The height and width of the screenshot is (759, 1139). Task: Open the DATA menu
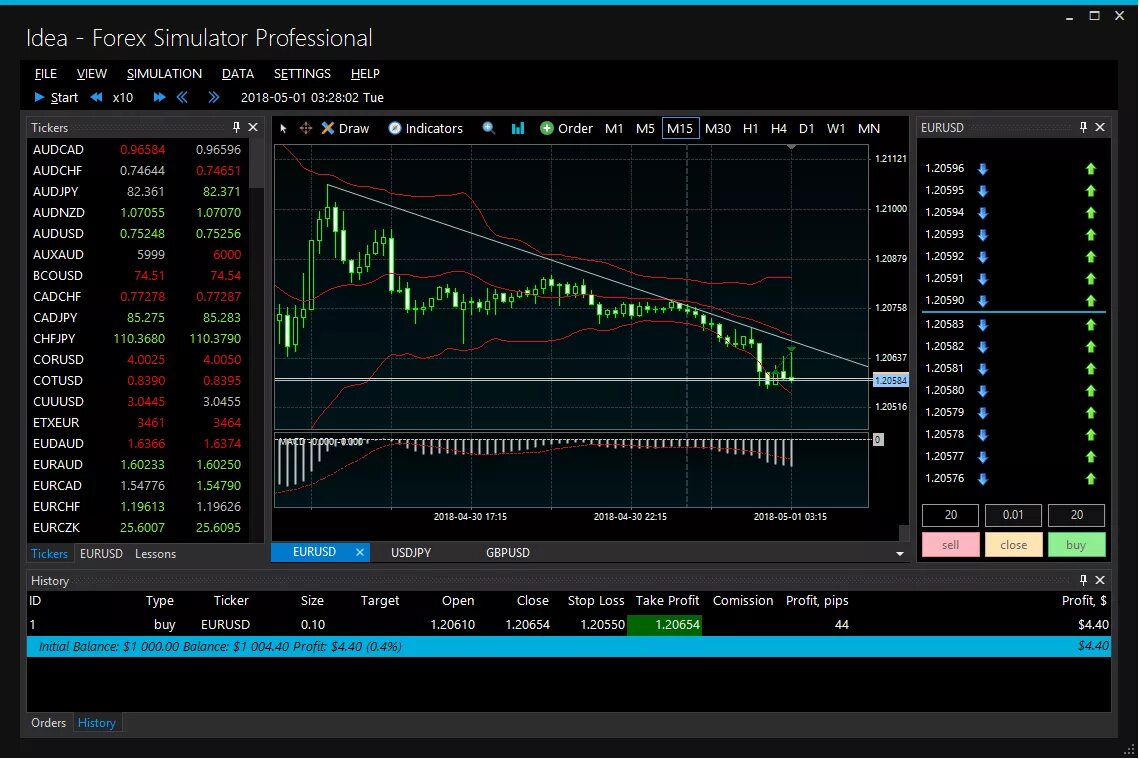tap(238, 74)
